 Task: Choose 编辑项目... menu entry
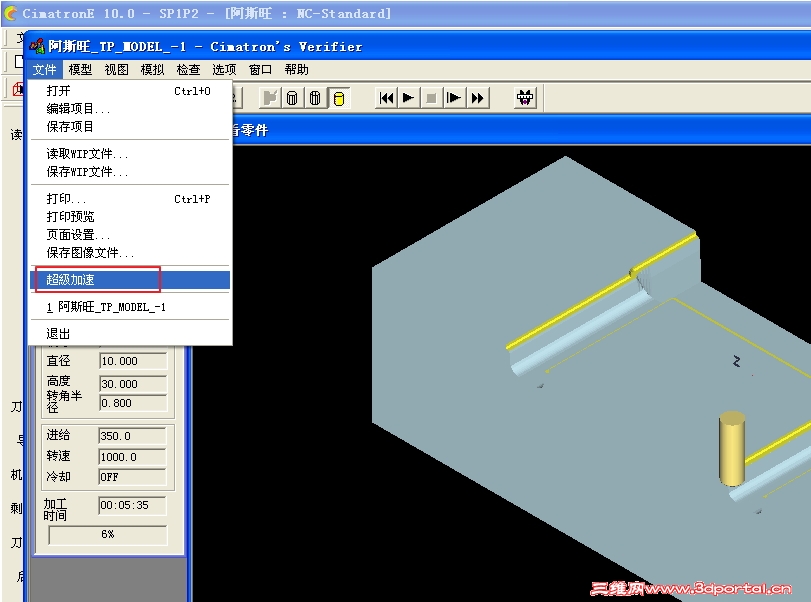tap(130, 109)
